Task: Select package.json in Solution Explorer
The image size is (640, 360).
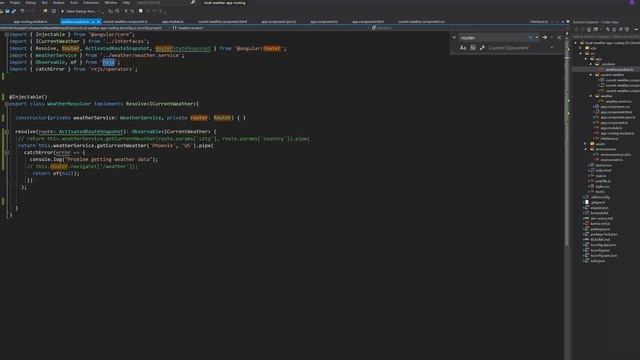Action: 600,229
